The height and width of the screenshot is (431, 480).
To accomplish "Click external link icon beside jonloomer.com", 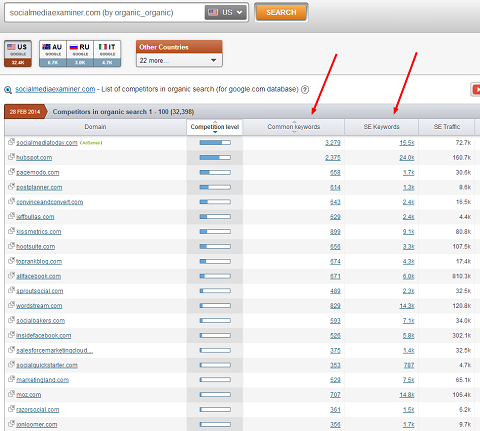I will [11, 424].
